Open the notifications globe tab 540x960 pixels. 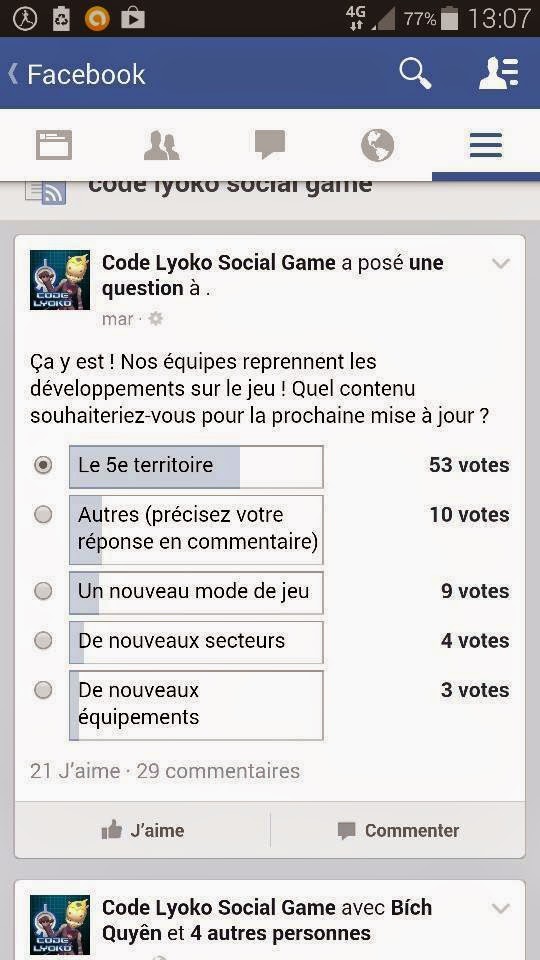coord(377,146)
